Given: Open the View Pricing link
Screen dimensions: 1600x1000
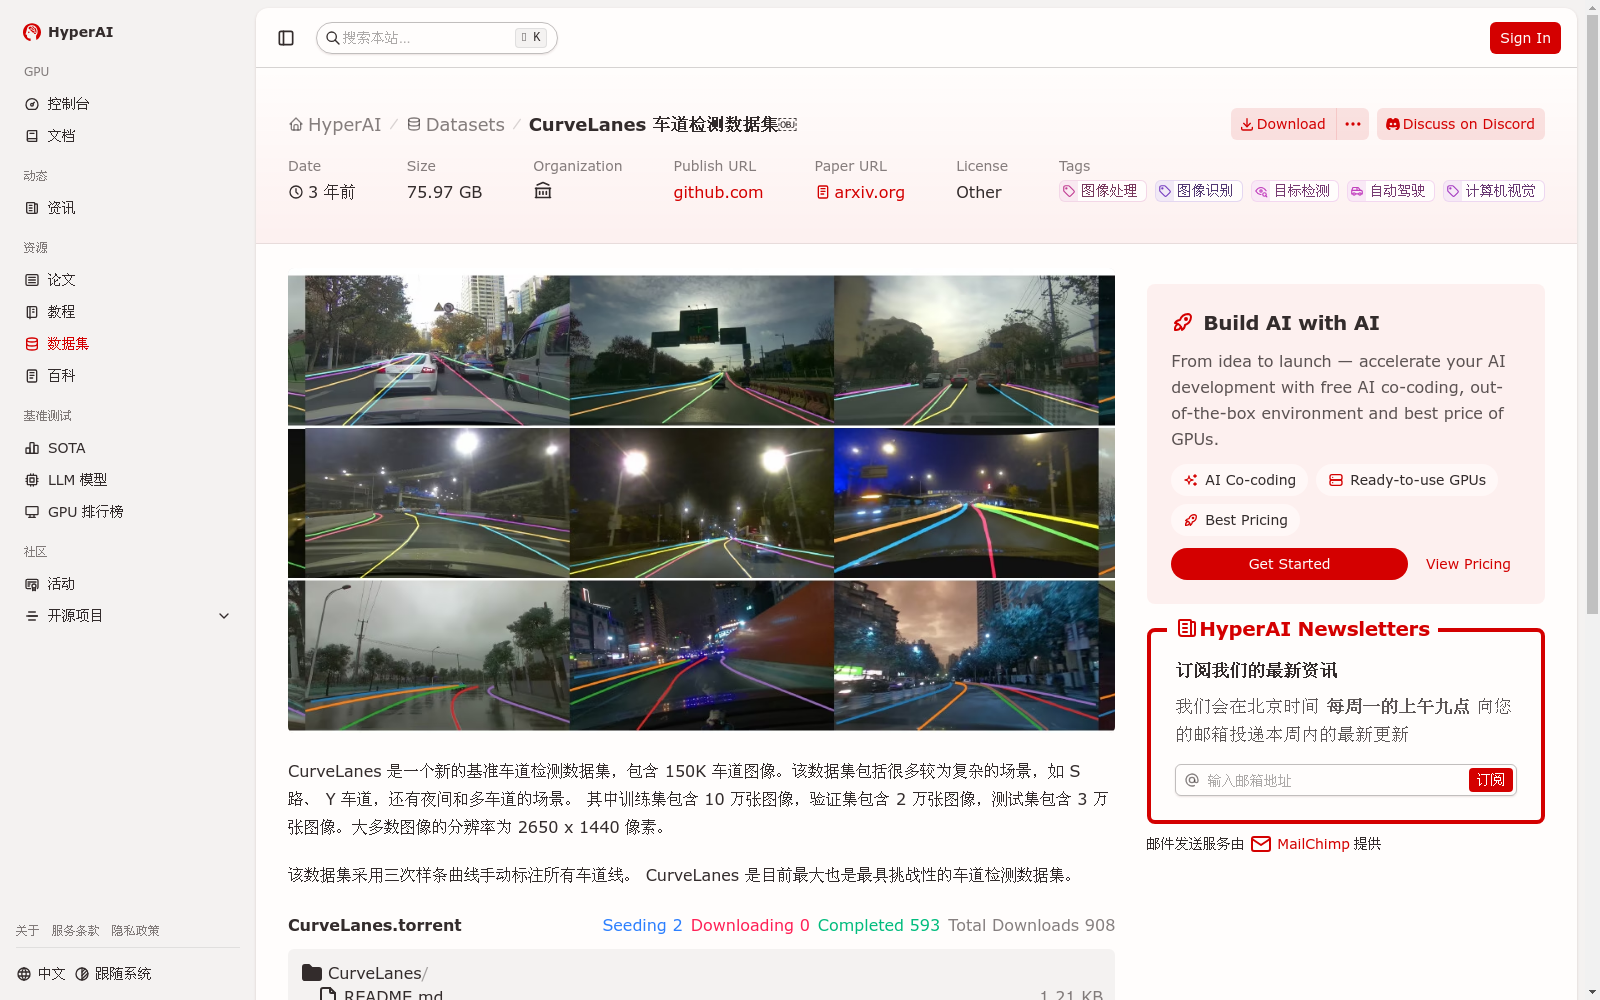Looking at the screenshot, I should point(1468,564).
